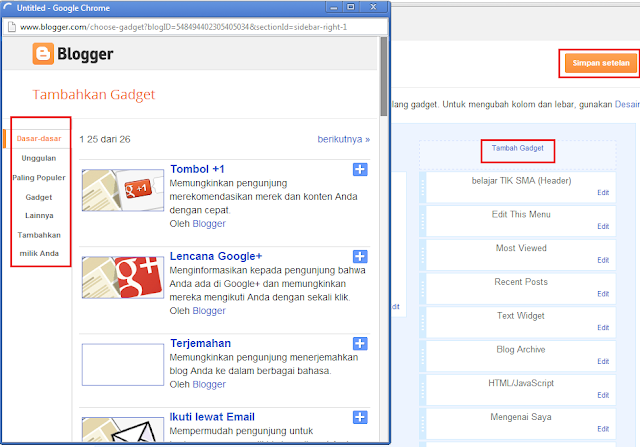Select the Paling Populer category tab
The height and width of the screenshot is (447, 640).
(39, 178)
